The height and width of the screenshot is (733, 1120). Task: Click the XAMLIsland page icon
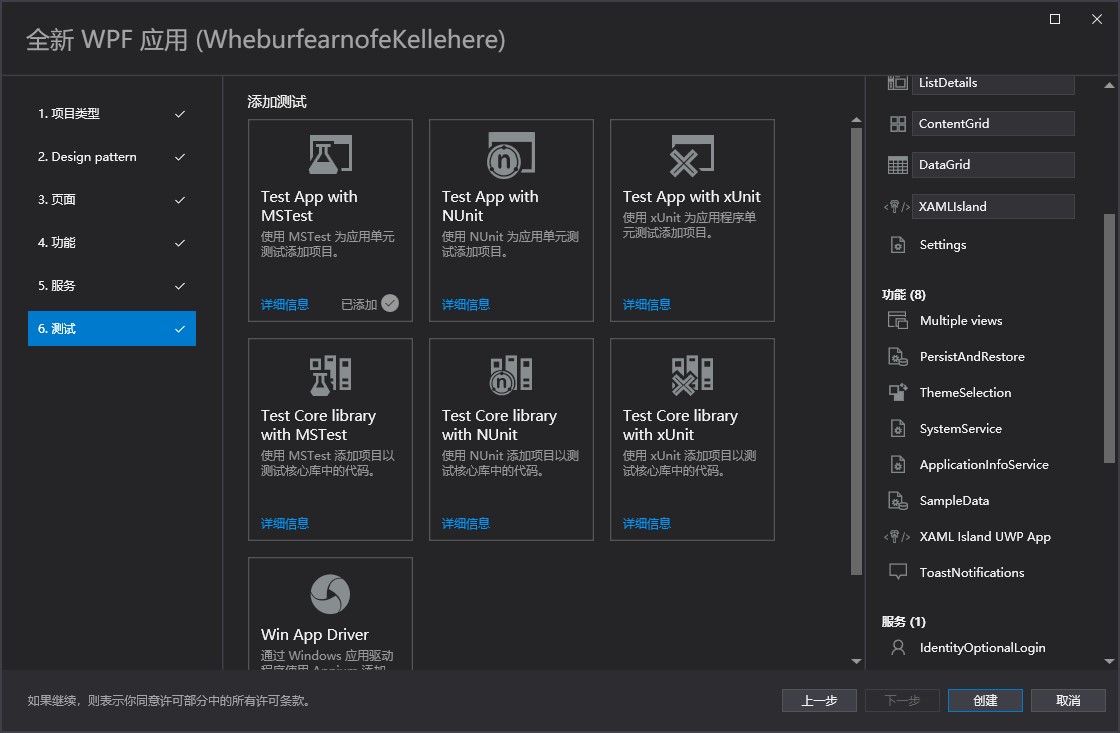click(897, 206)
